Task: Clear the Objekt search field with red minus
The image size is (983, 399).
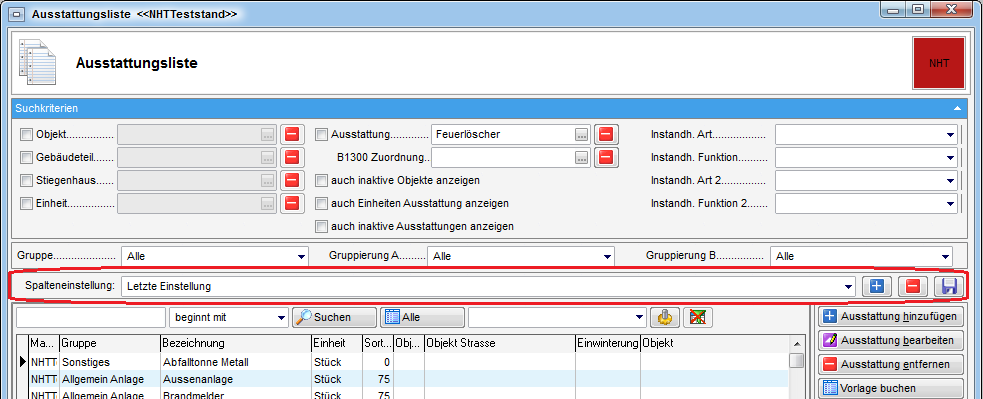Action: [x=292, y=134]
